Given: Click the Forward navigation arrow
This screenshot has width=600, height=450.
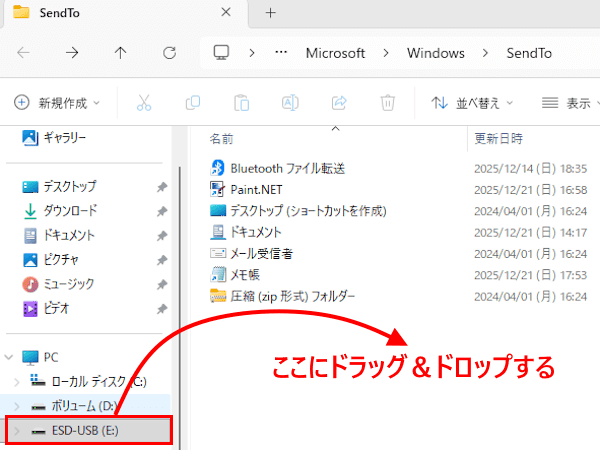Looking at the screenshot, I should pyautogui.click(x=72, y=52).
